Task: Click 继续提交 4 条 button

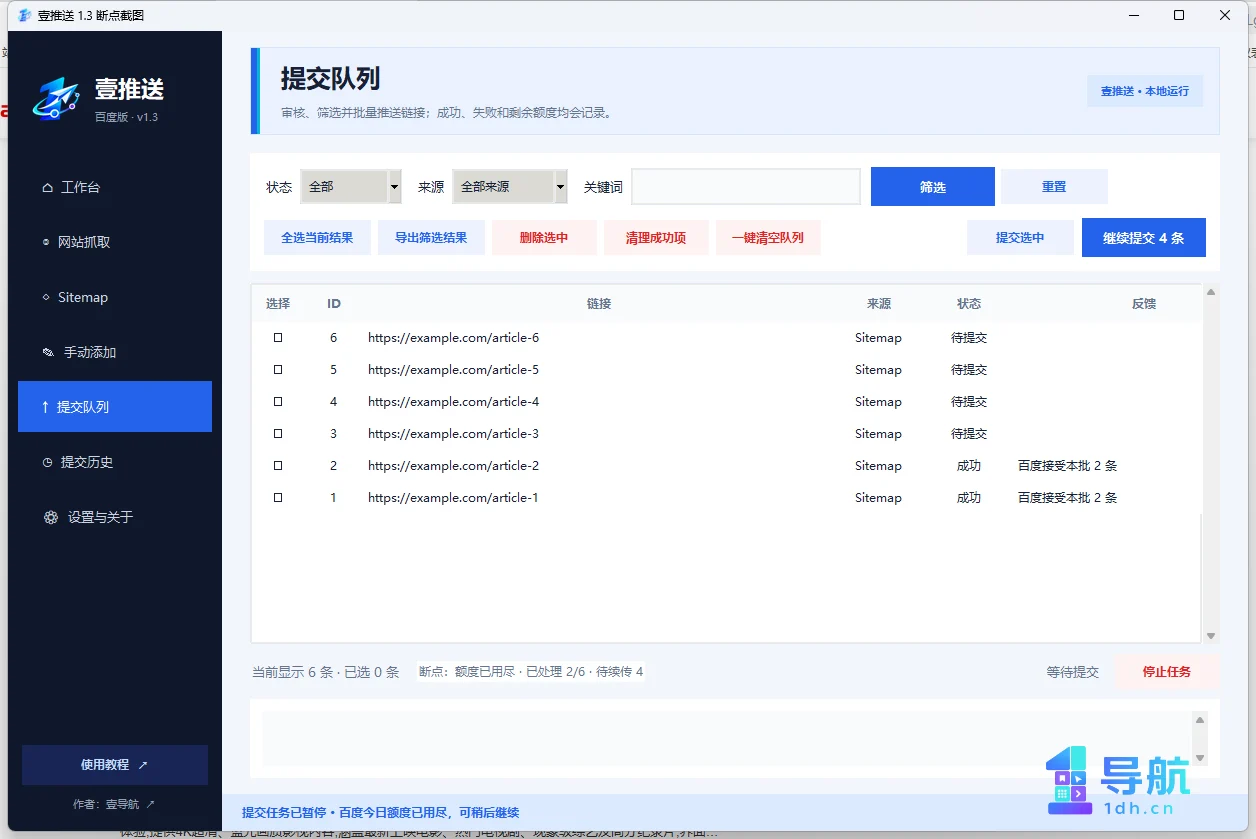Action: click(x=1144, y=238)
